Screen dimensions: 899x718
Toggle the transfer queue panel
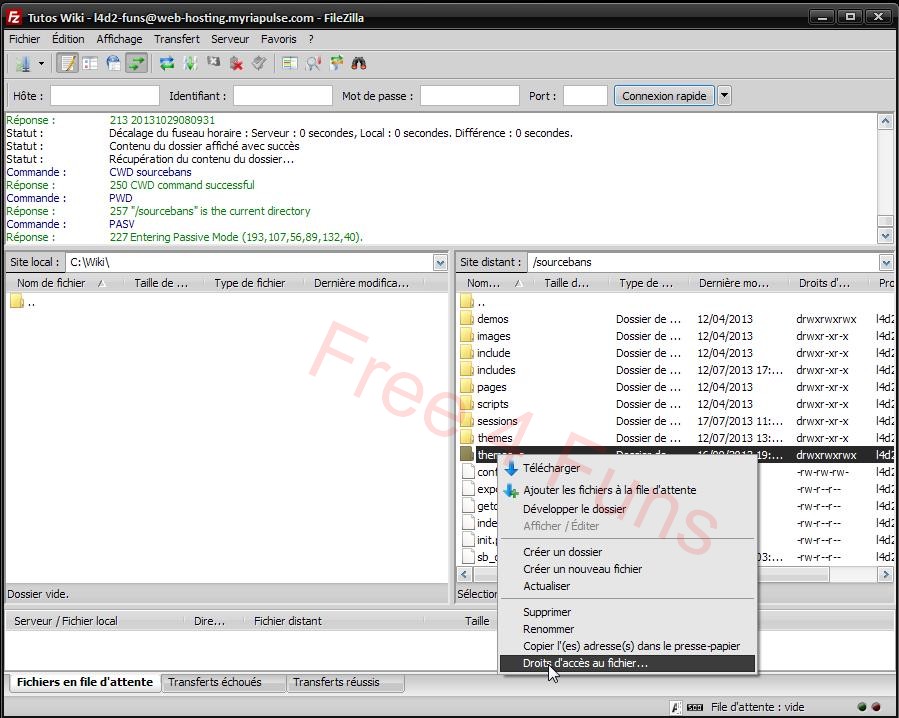pos(137,63)
